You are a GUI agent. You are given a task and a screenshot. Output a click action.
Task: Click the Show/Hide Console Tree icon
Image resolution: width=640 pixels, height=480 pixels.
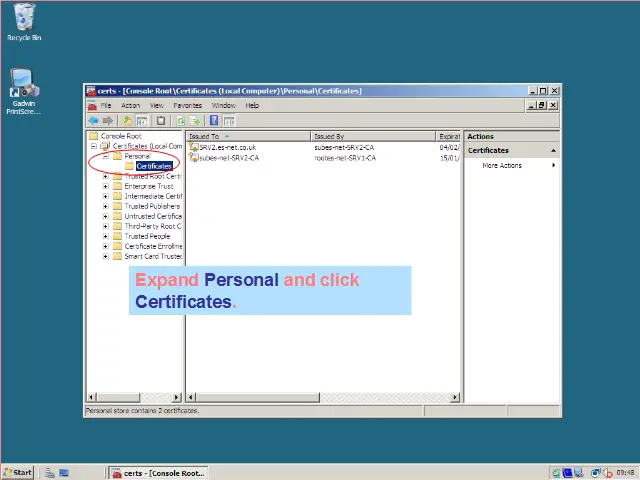142,120
